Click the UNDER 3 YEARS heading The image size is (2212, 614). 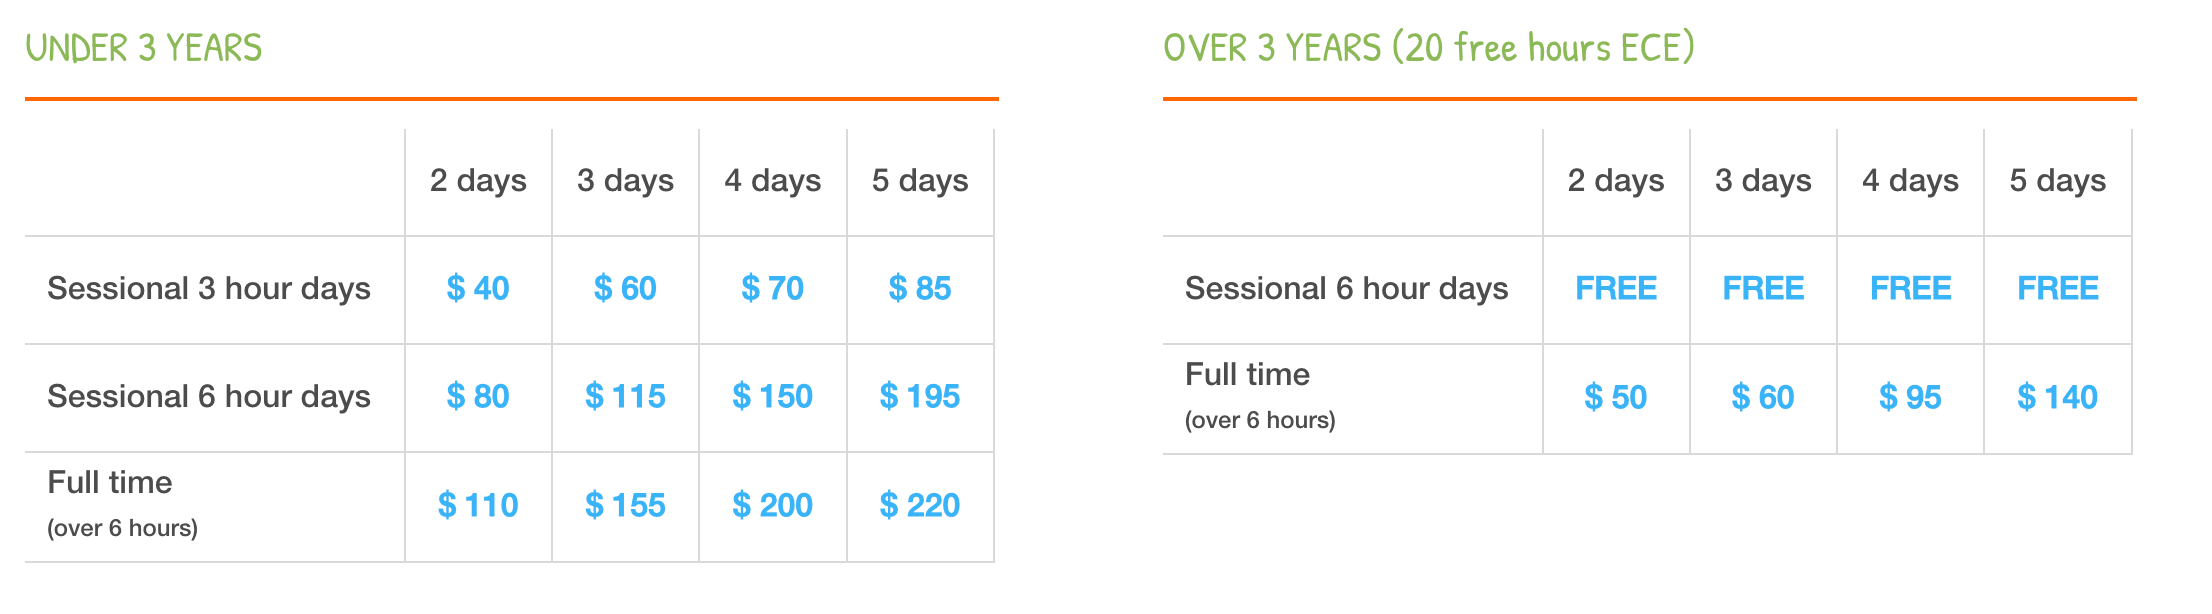click(144, 48)
